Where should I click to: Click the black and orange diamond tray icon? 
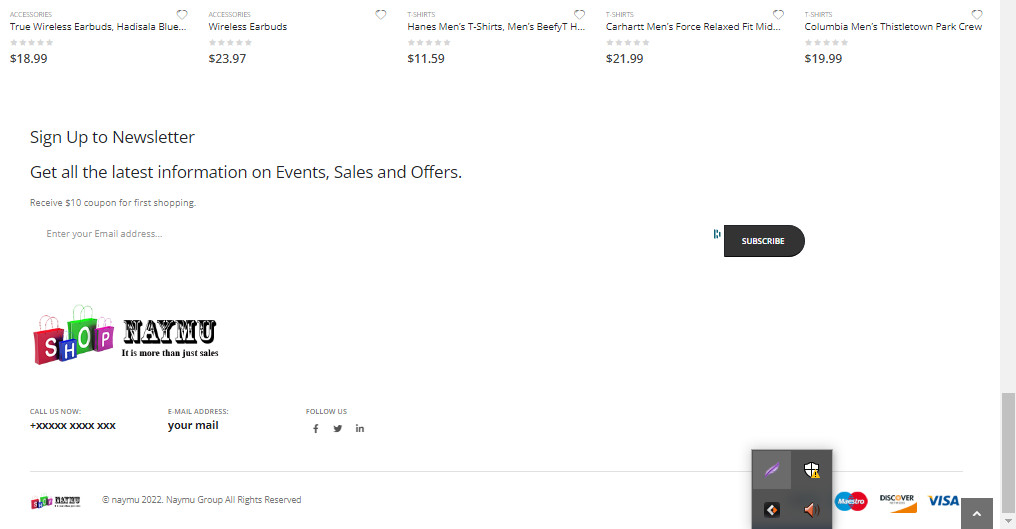pos(772,510)
